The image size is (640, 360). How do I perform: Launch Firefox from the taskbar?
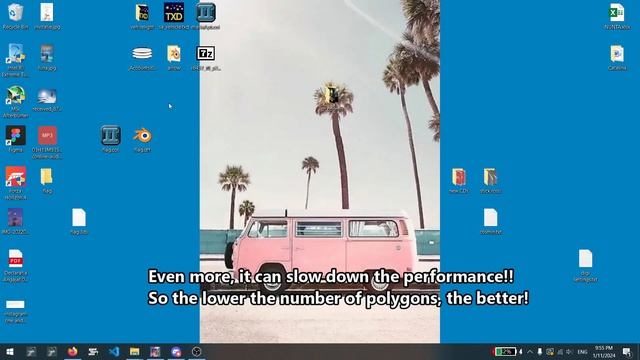tap(73, 351)
